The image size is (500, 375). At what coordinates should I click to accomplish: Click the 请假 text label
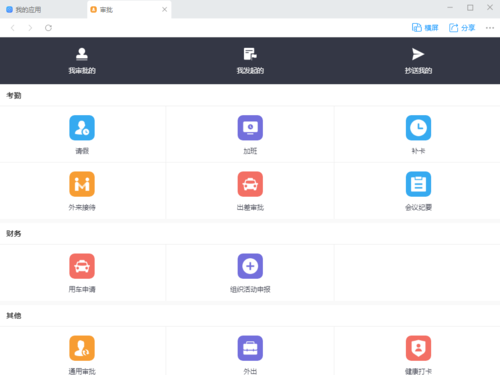point(82,151)
